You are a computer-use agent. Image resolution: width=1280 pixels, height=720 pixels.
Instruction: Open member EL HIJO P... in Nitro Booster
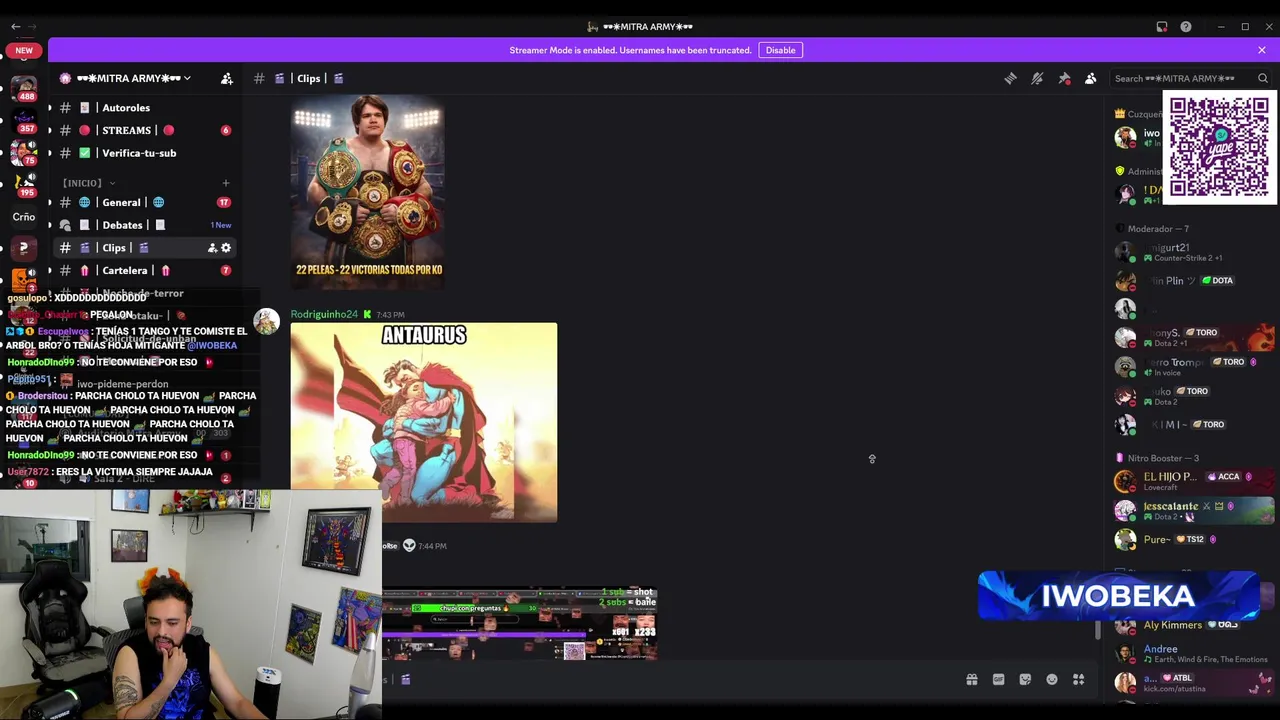[1194, 481]
